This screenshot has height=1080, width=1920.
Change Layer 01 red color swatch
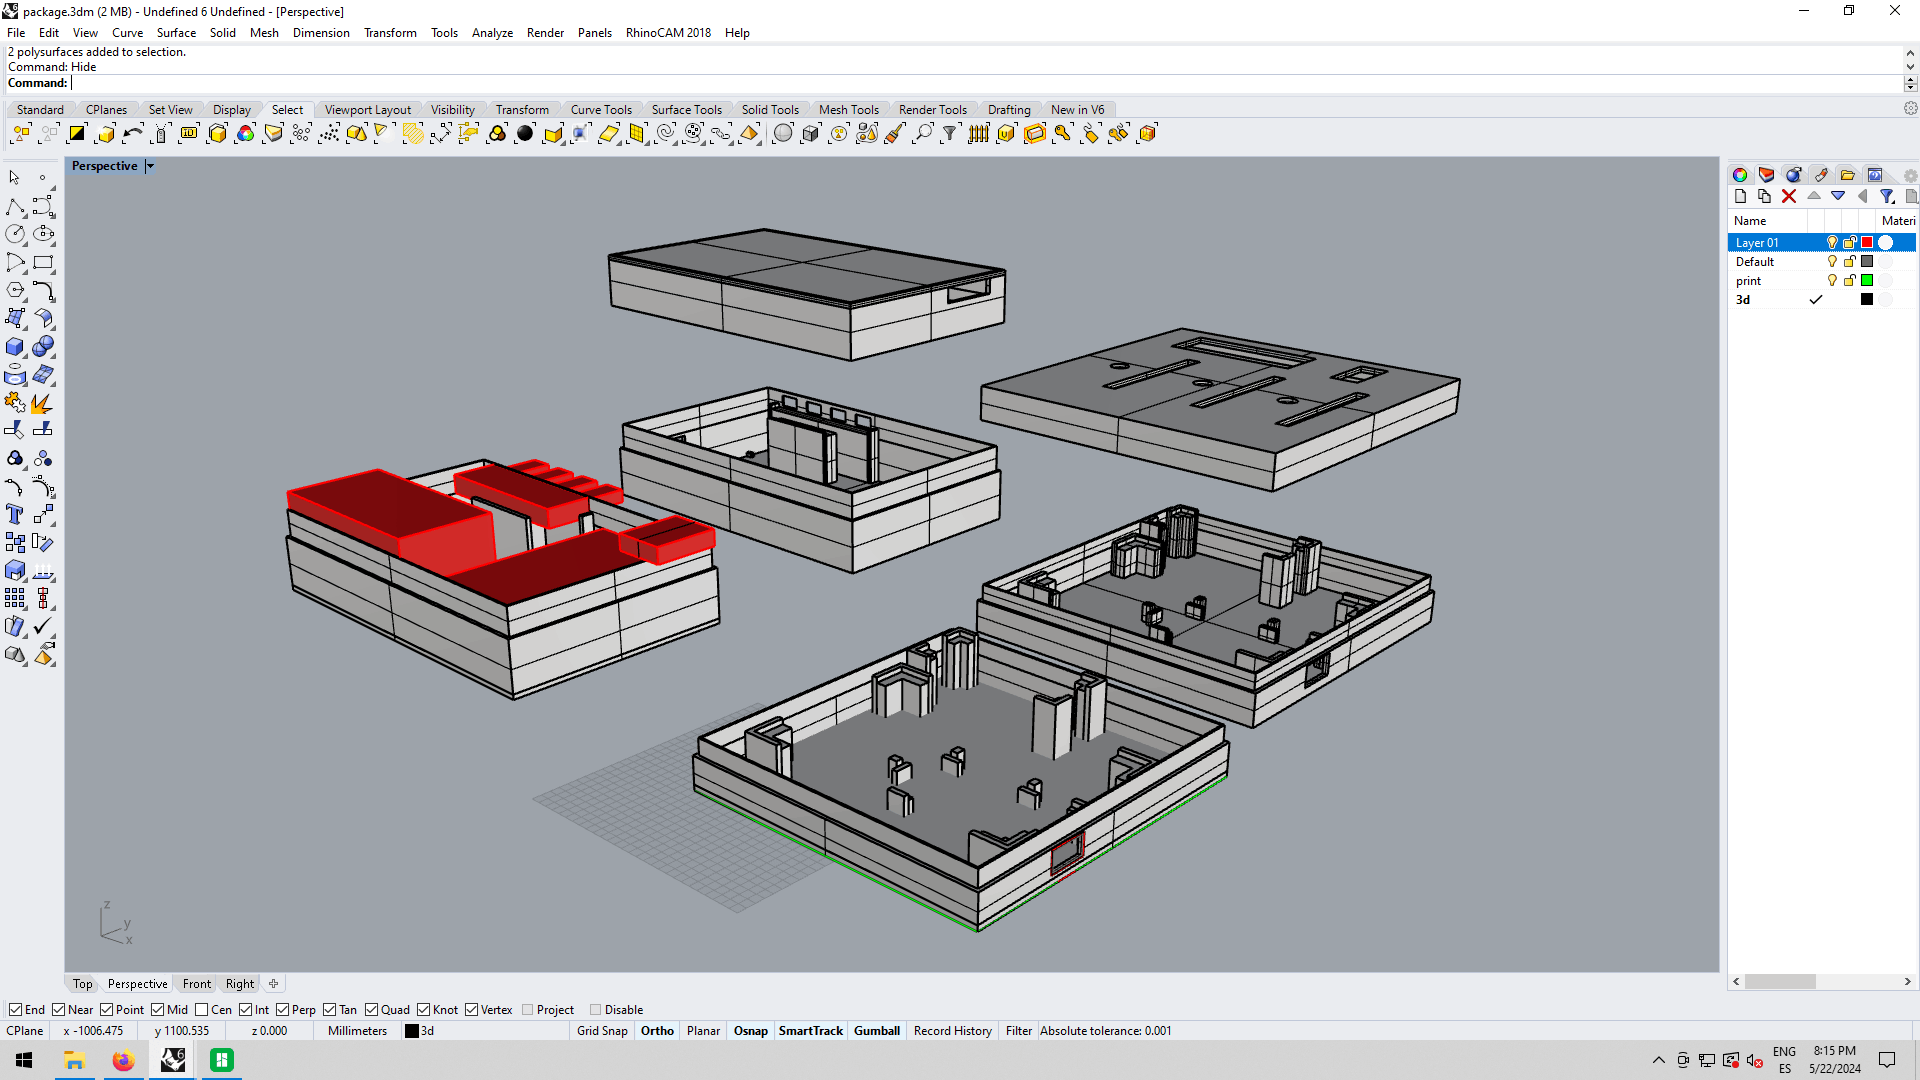coord(1867,243)
